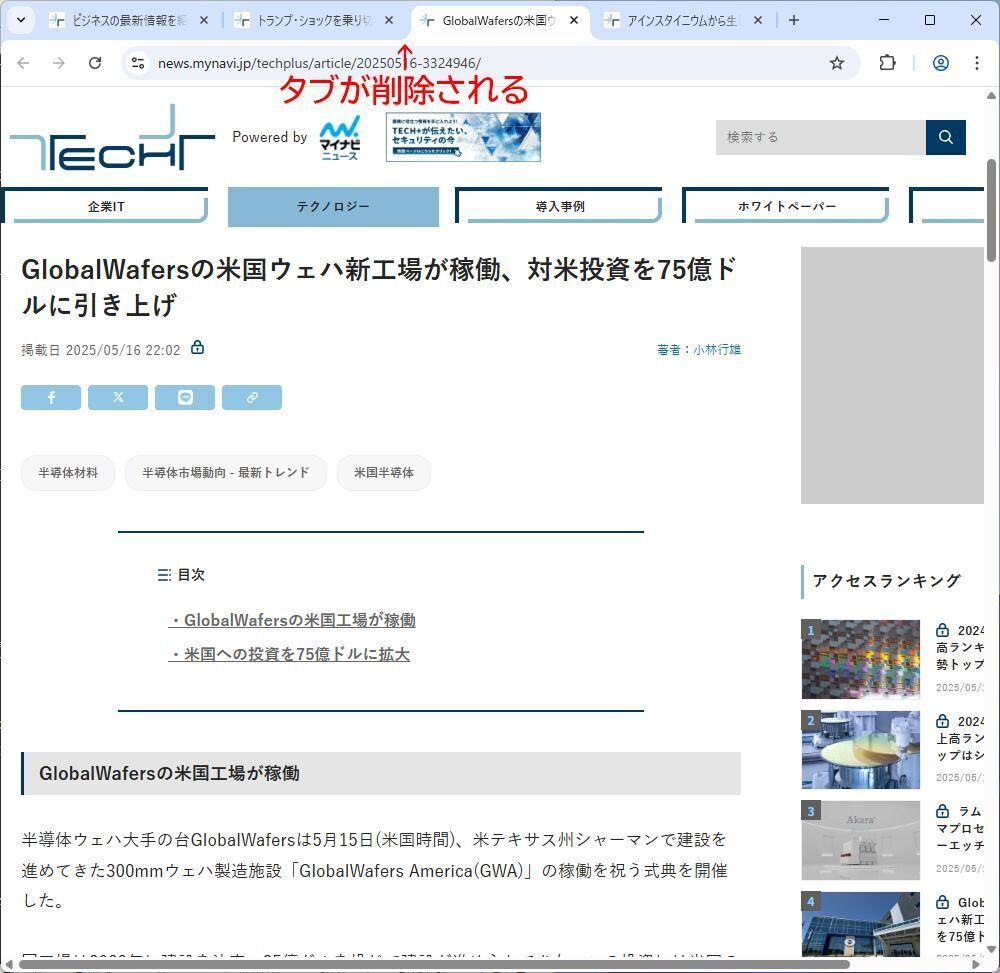
Task: Click the gray sidebar ad placeholder
Action: click(892, 376)
